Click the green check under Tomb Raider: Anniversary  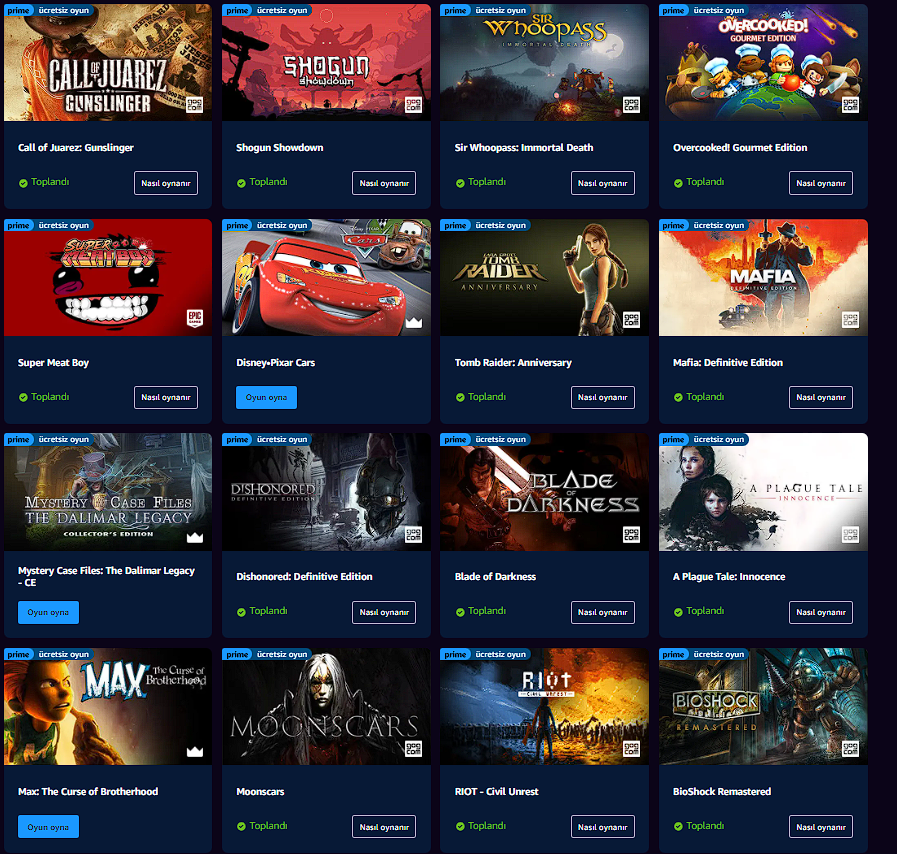click(460, 398)
